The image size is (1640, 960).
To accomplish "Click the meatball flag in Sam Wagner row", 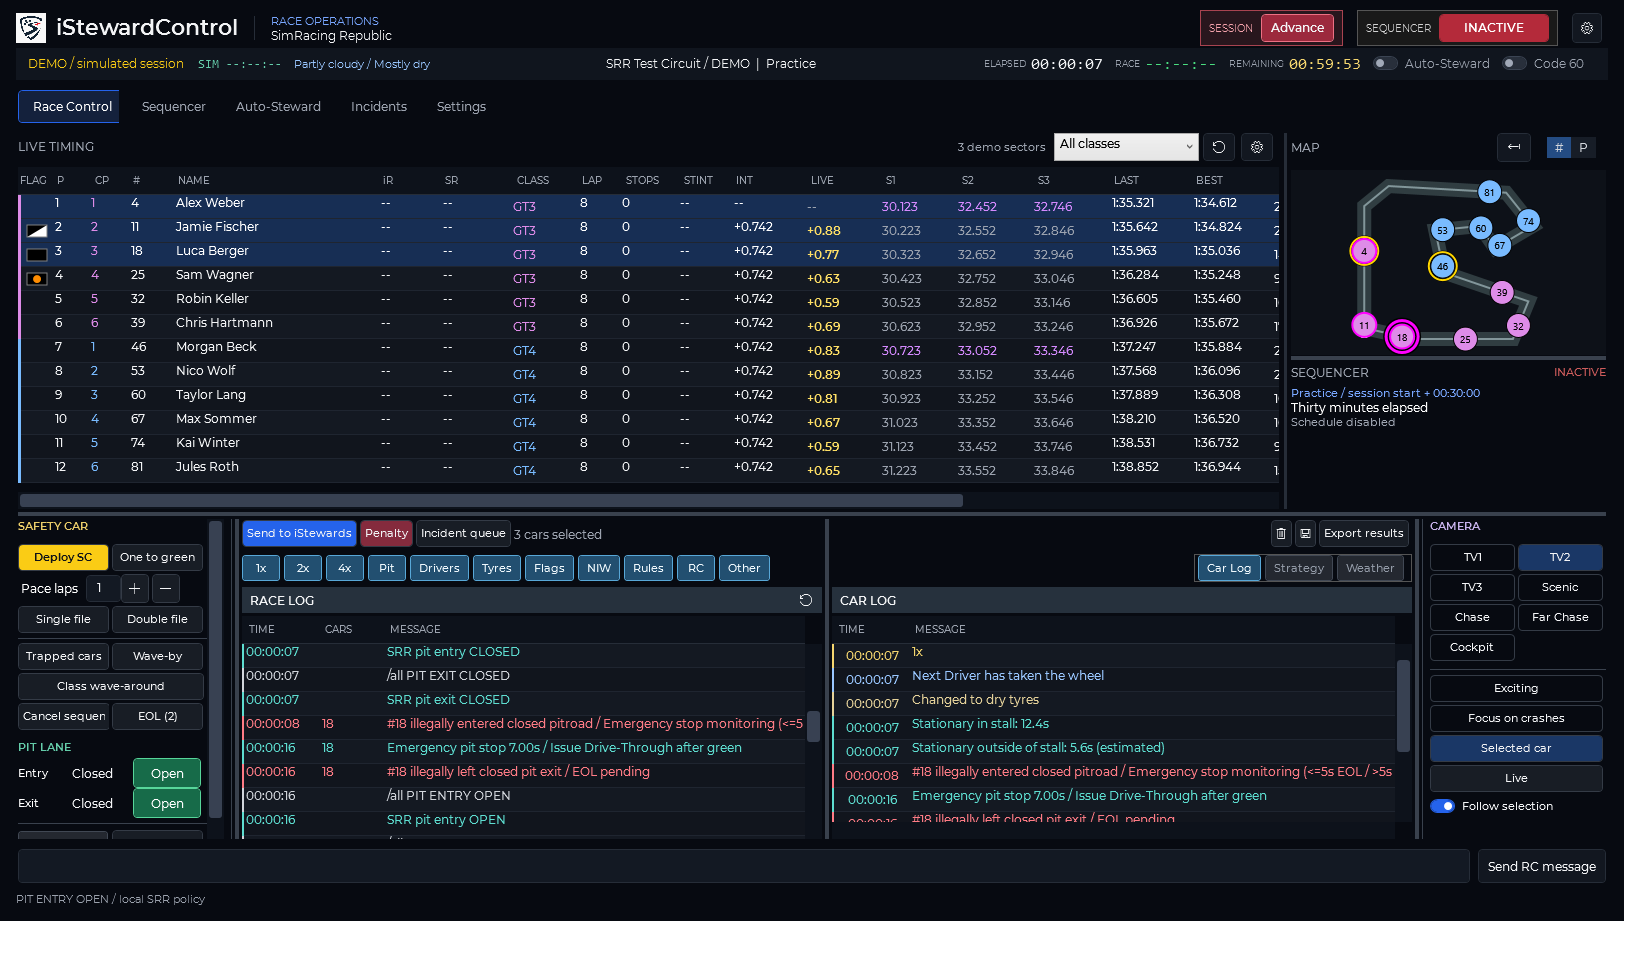I will click(x=37, y=279).
